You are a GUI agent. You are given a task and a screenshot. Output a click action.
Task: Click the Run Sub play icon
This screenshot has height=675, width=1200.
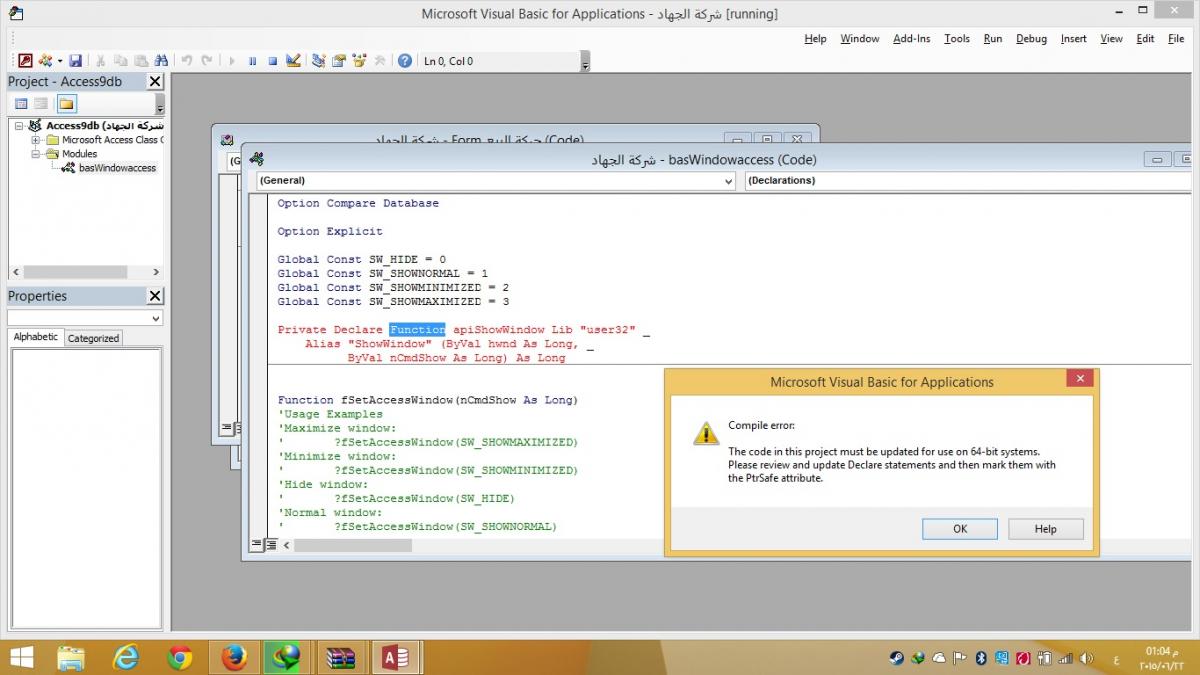point(232,61)
